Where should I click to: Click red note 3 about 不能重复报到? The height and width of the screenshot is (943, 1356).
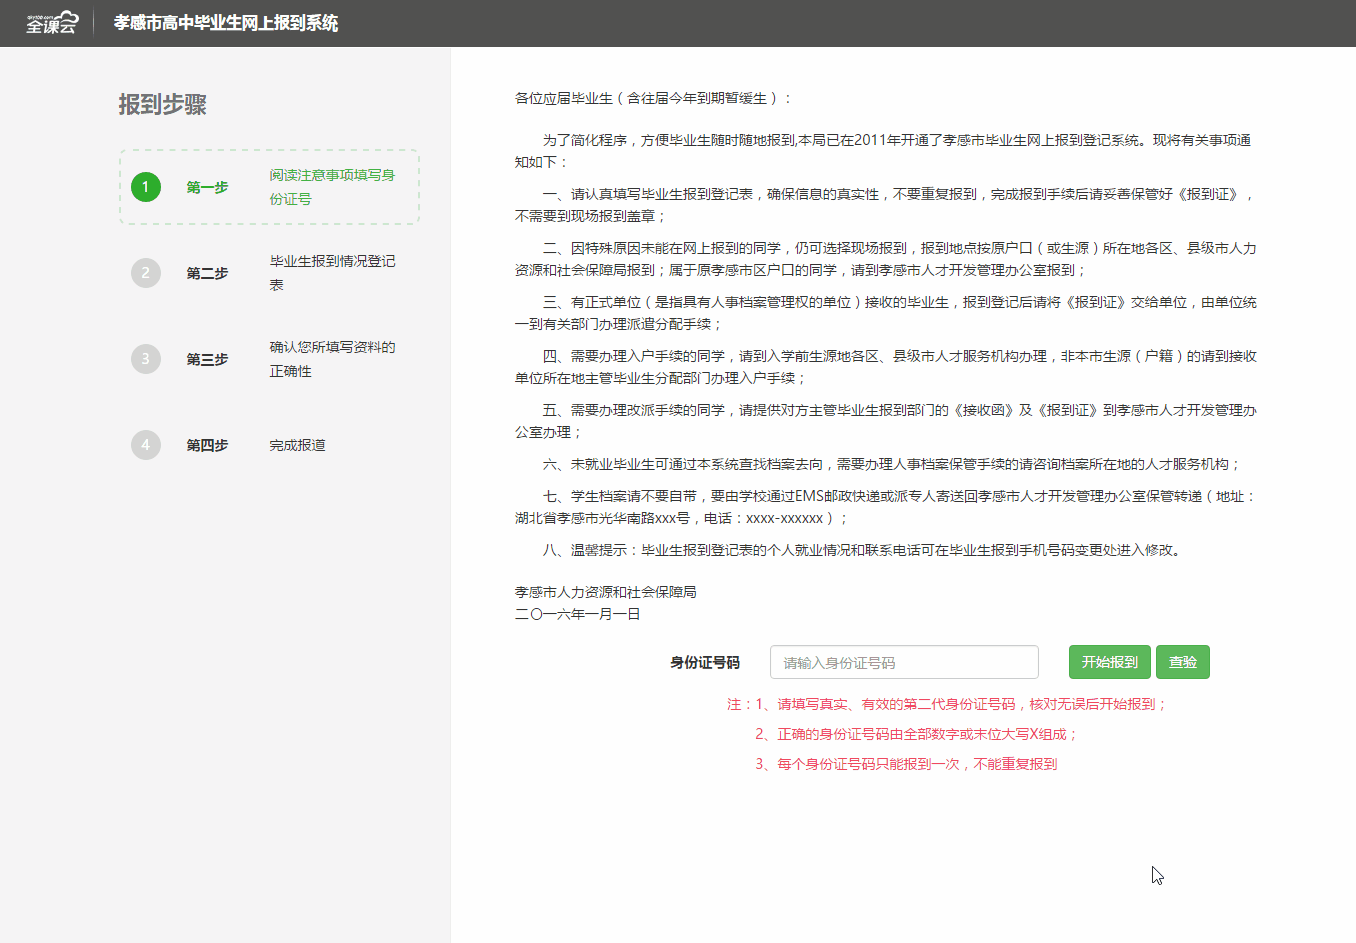[906, 764]
